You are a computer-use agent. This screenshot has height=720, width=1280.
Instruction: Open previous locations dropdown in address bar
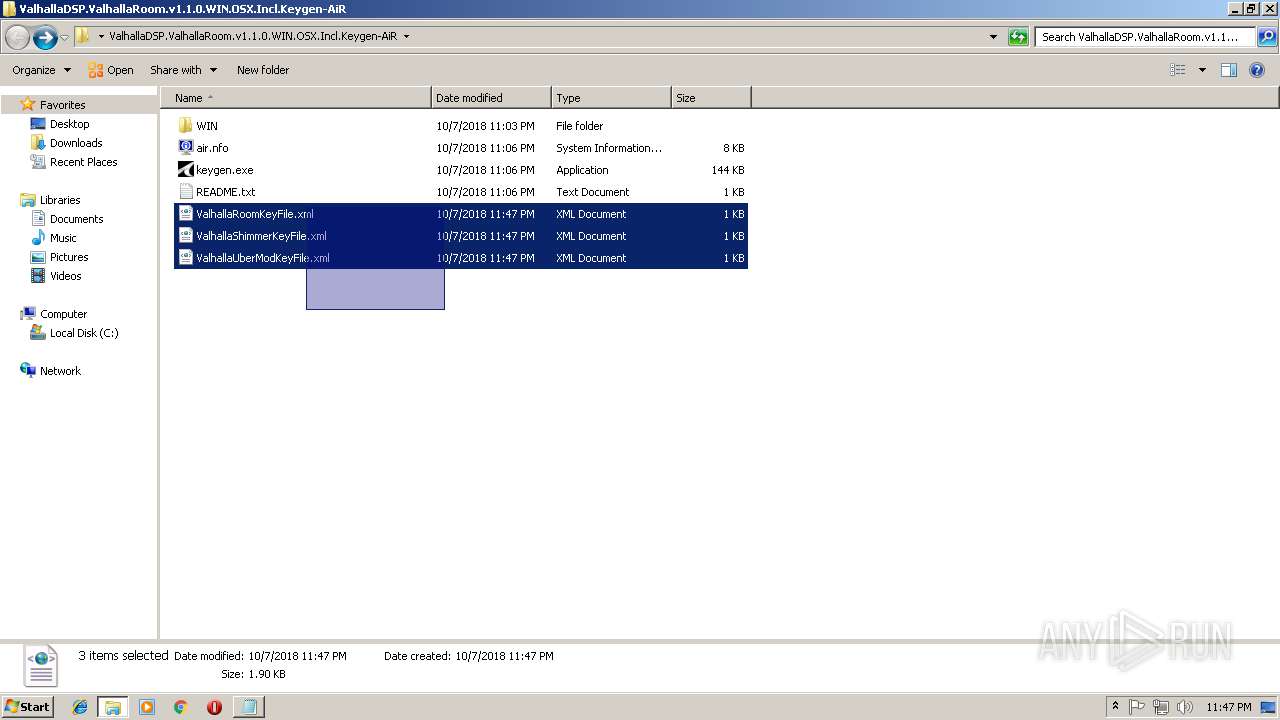click(x=993, y=37)
